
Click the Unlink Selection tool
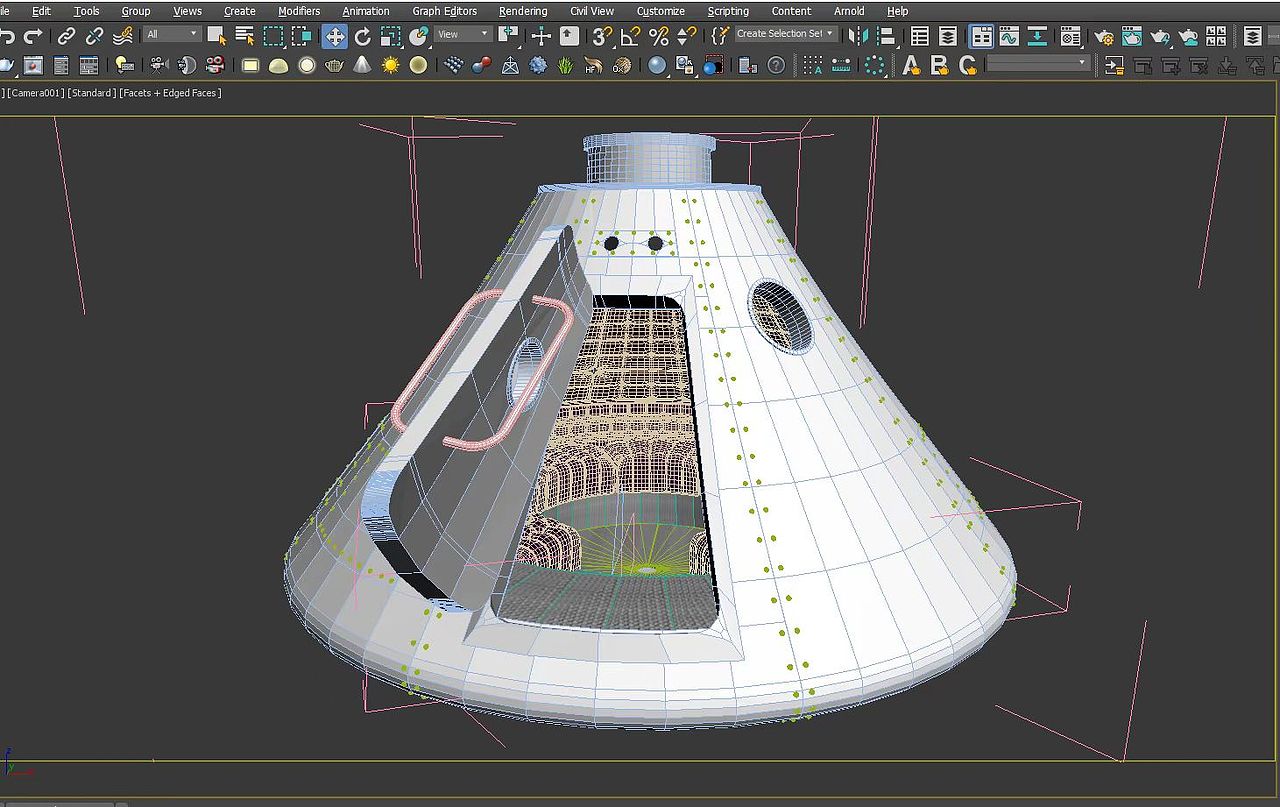[x=94, y=37]
